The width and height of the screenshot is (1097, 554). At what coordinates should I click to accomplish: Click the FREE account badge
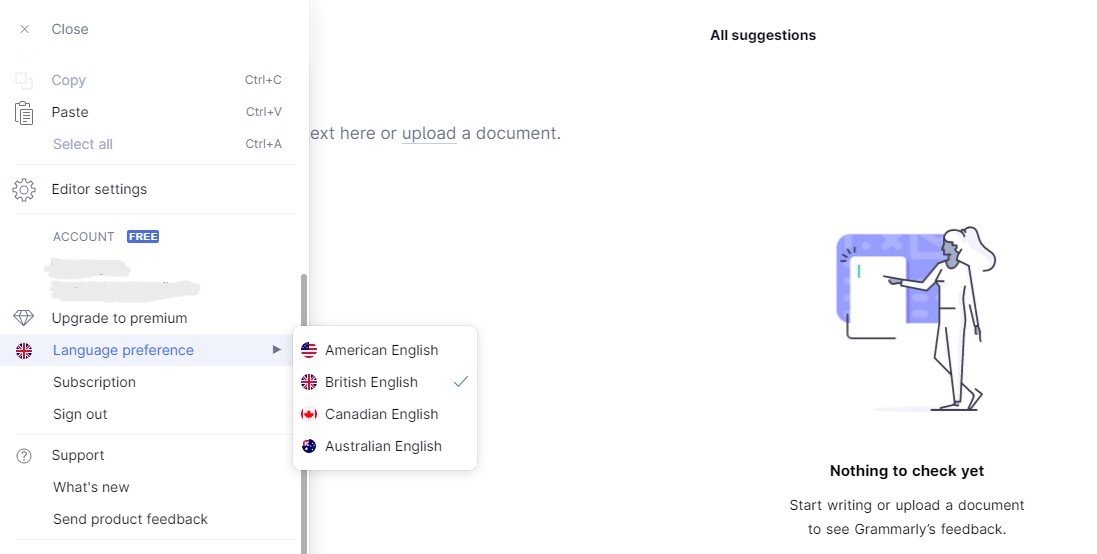click(143, 236)
